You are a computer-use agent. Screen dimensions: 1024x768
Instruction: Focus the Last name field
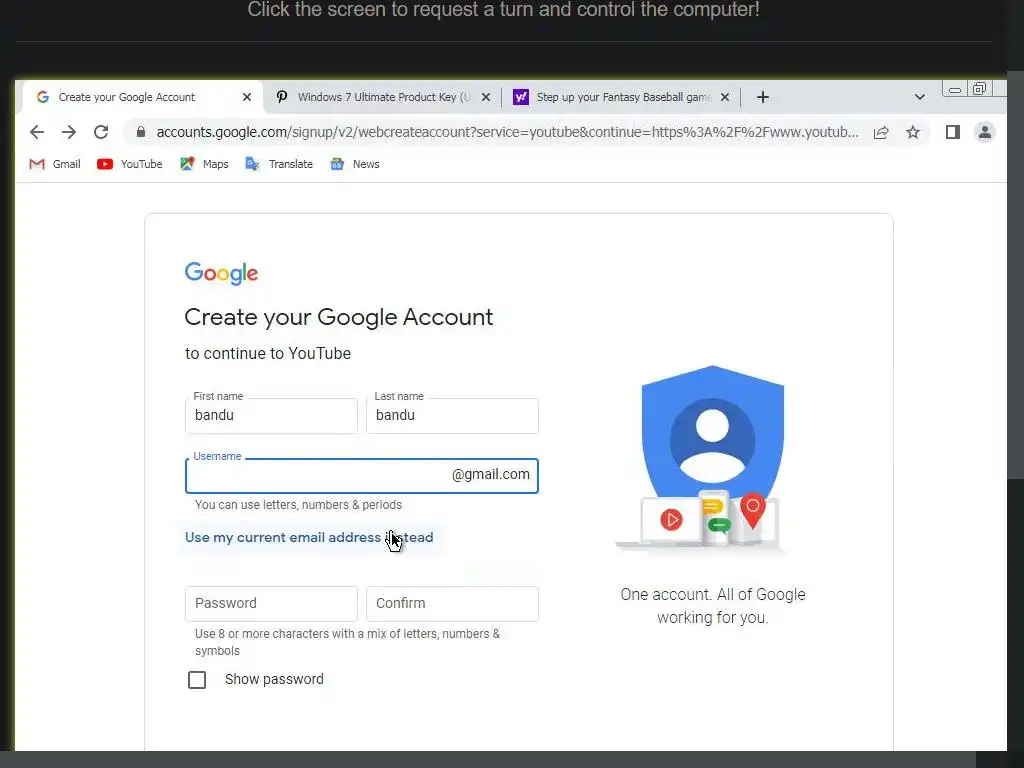pyautogui.click(x=452, y=415)
